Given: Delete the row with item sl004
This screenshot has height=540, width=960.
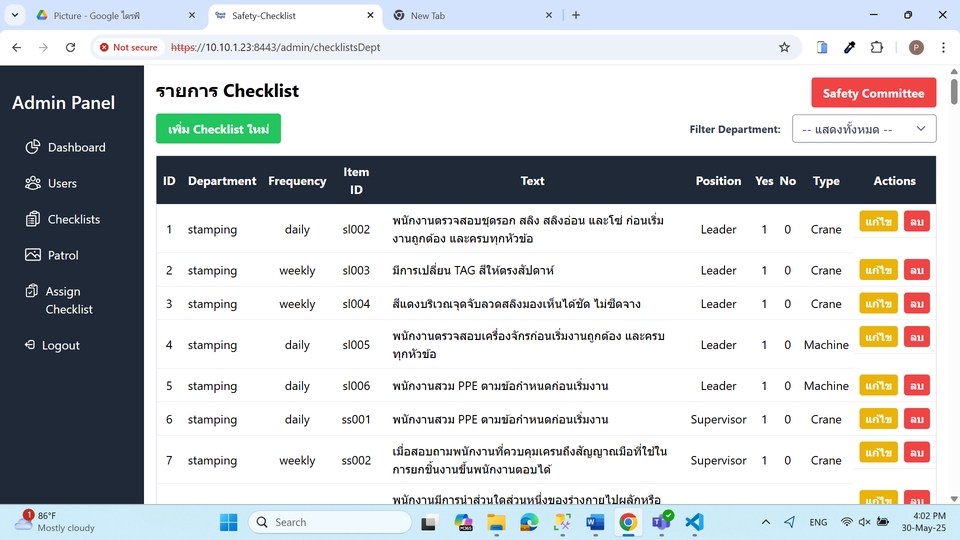Looking at the screenshot, I should pos(917,303).
